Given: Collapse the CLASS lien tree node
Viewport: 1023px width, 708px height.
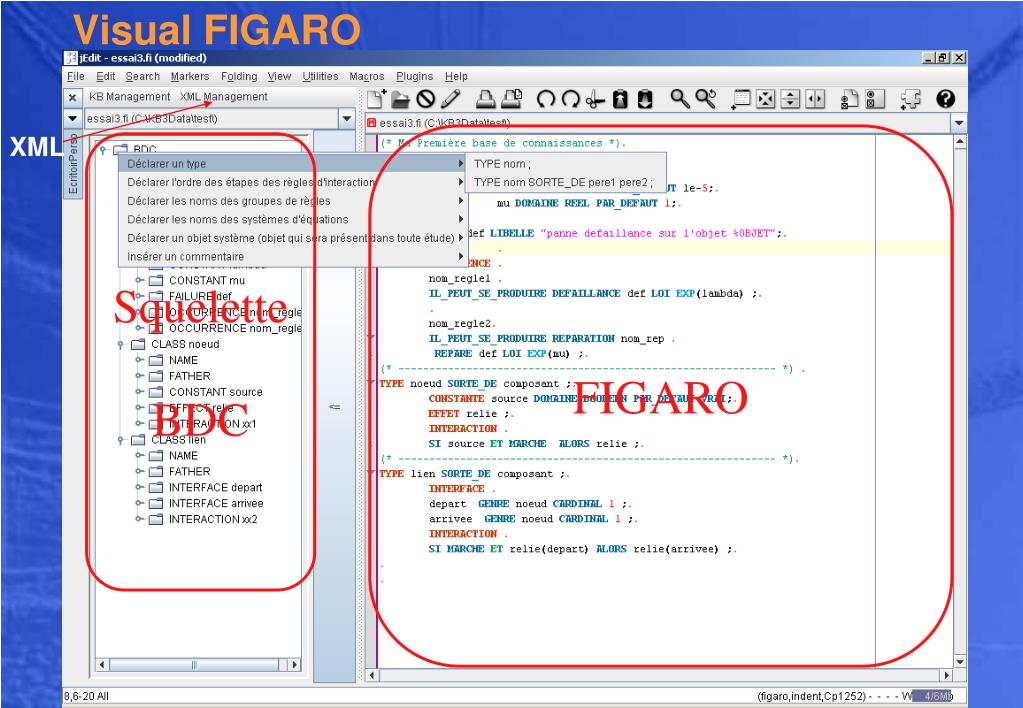Looking at the screenshot, I should (121, 440).
